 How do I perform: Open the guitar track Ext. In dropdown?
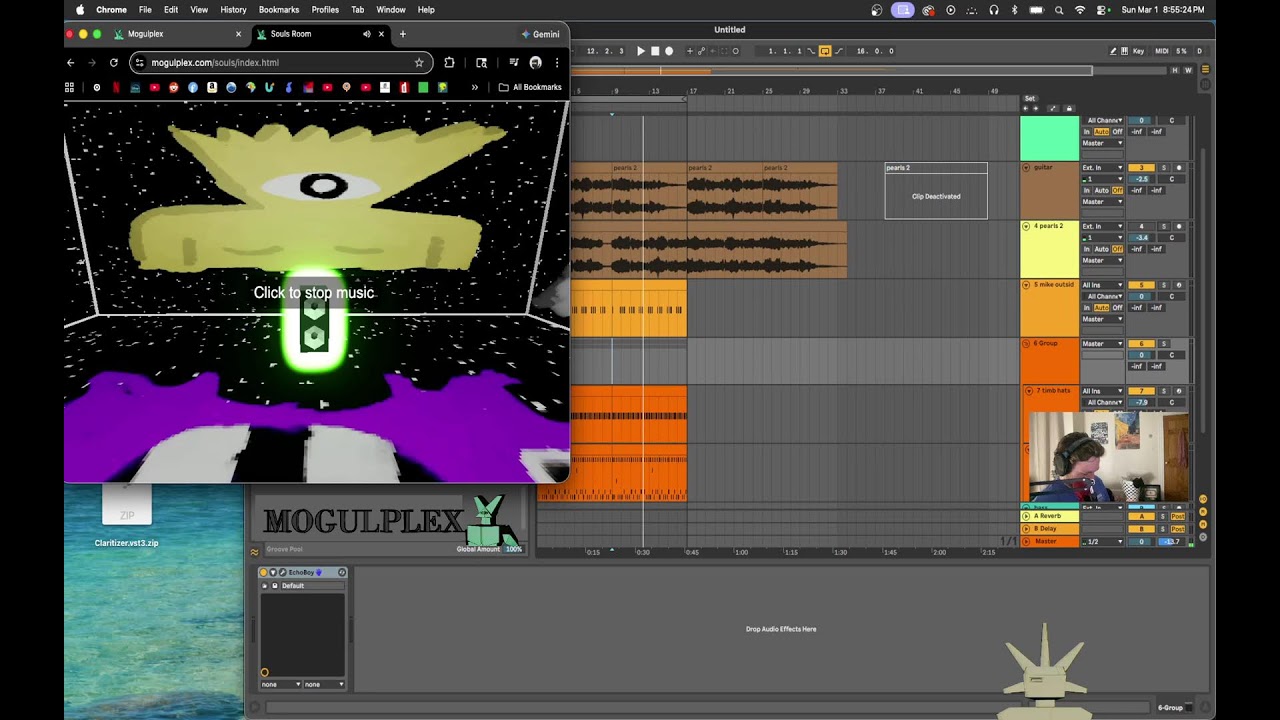click(1102, 168)
